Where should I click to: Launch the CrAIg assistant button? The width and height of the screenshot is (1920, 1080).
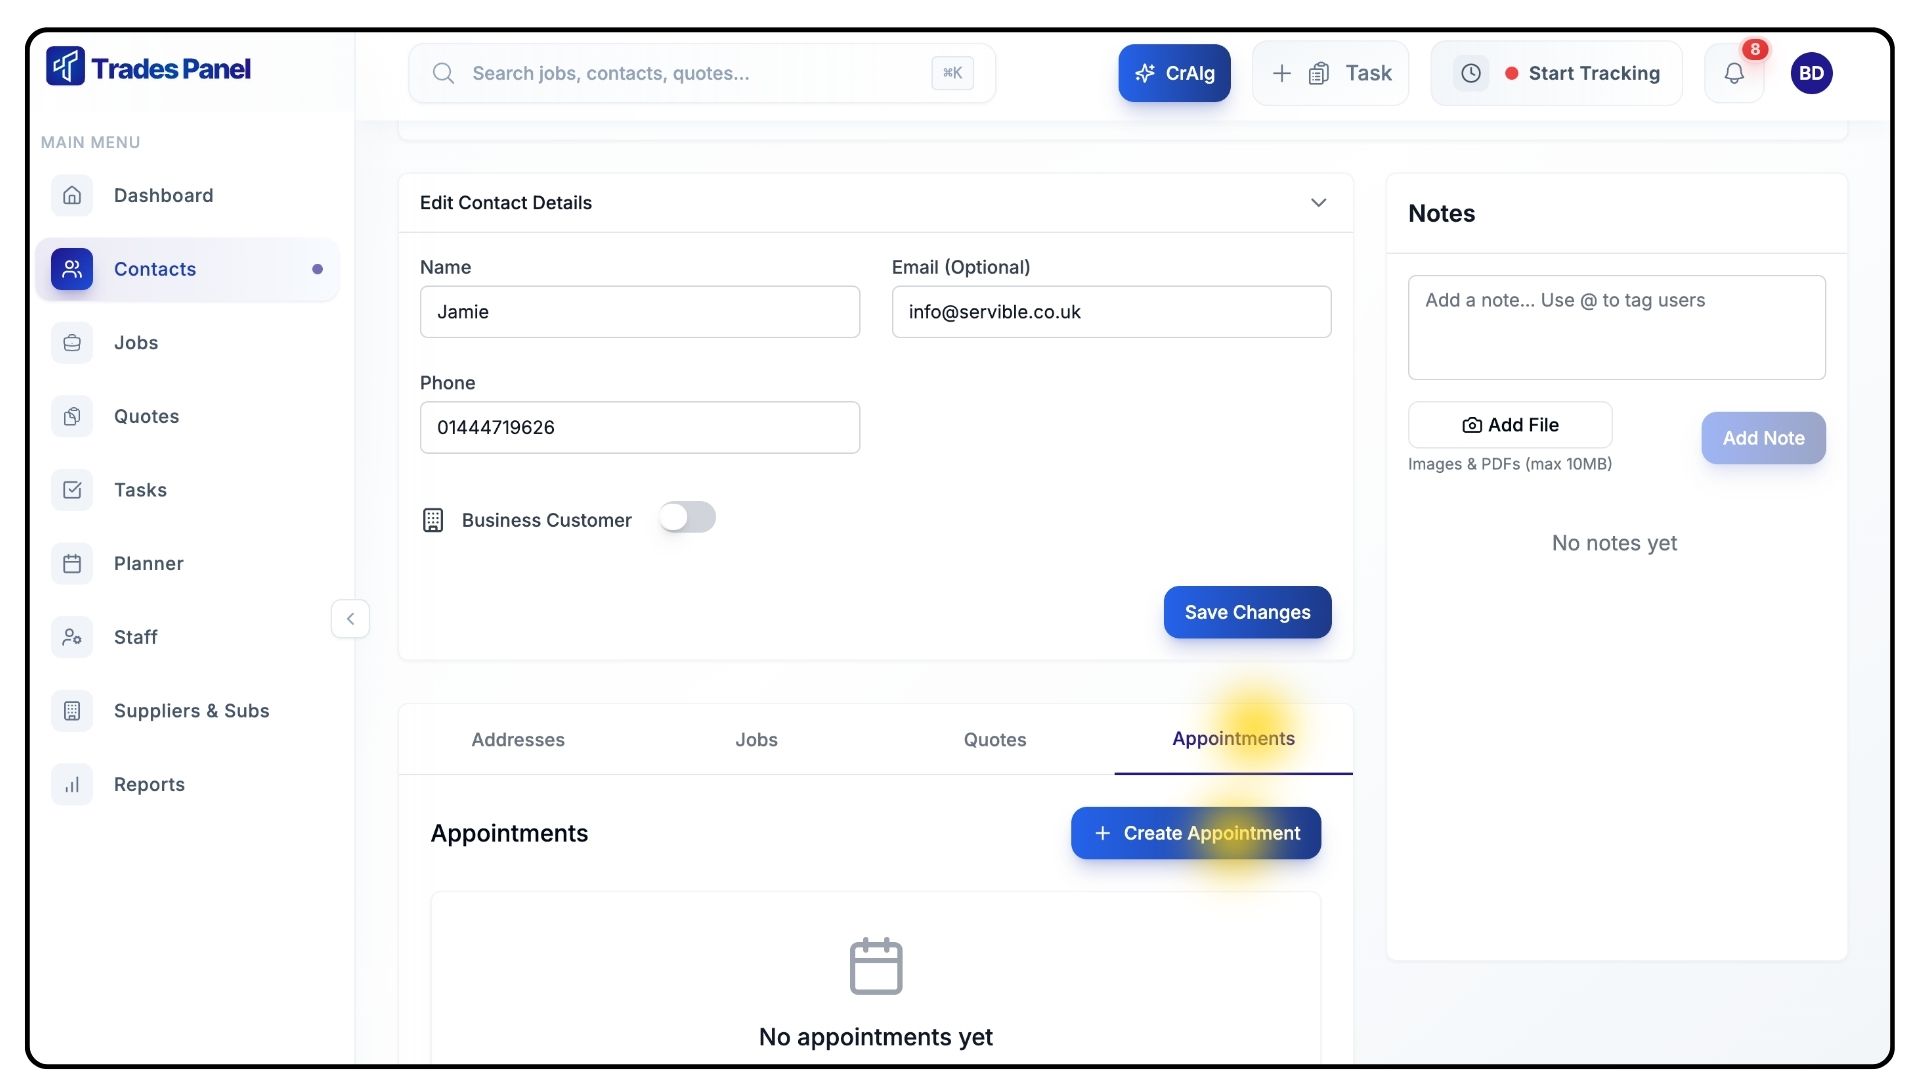pyautogui.click(x=1174, y=73)
